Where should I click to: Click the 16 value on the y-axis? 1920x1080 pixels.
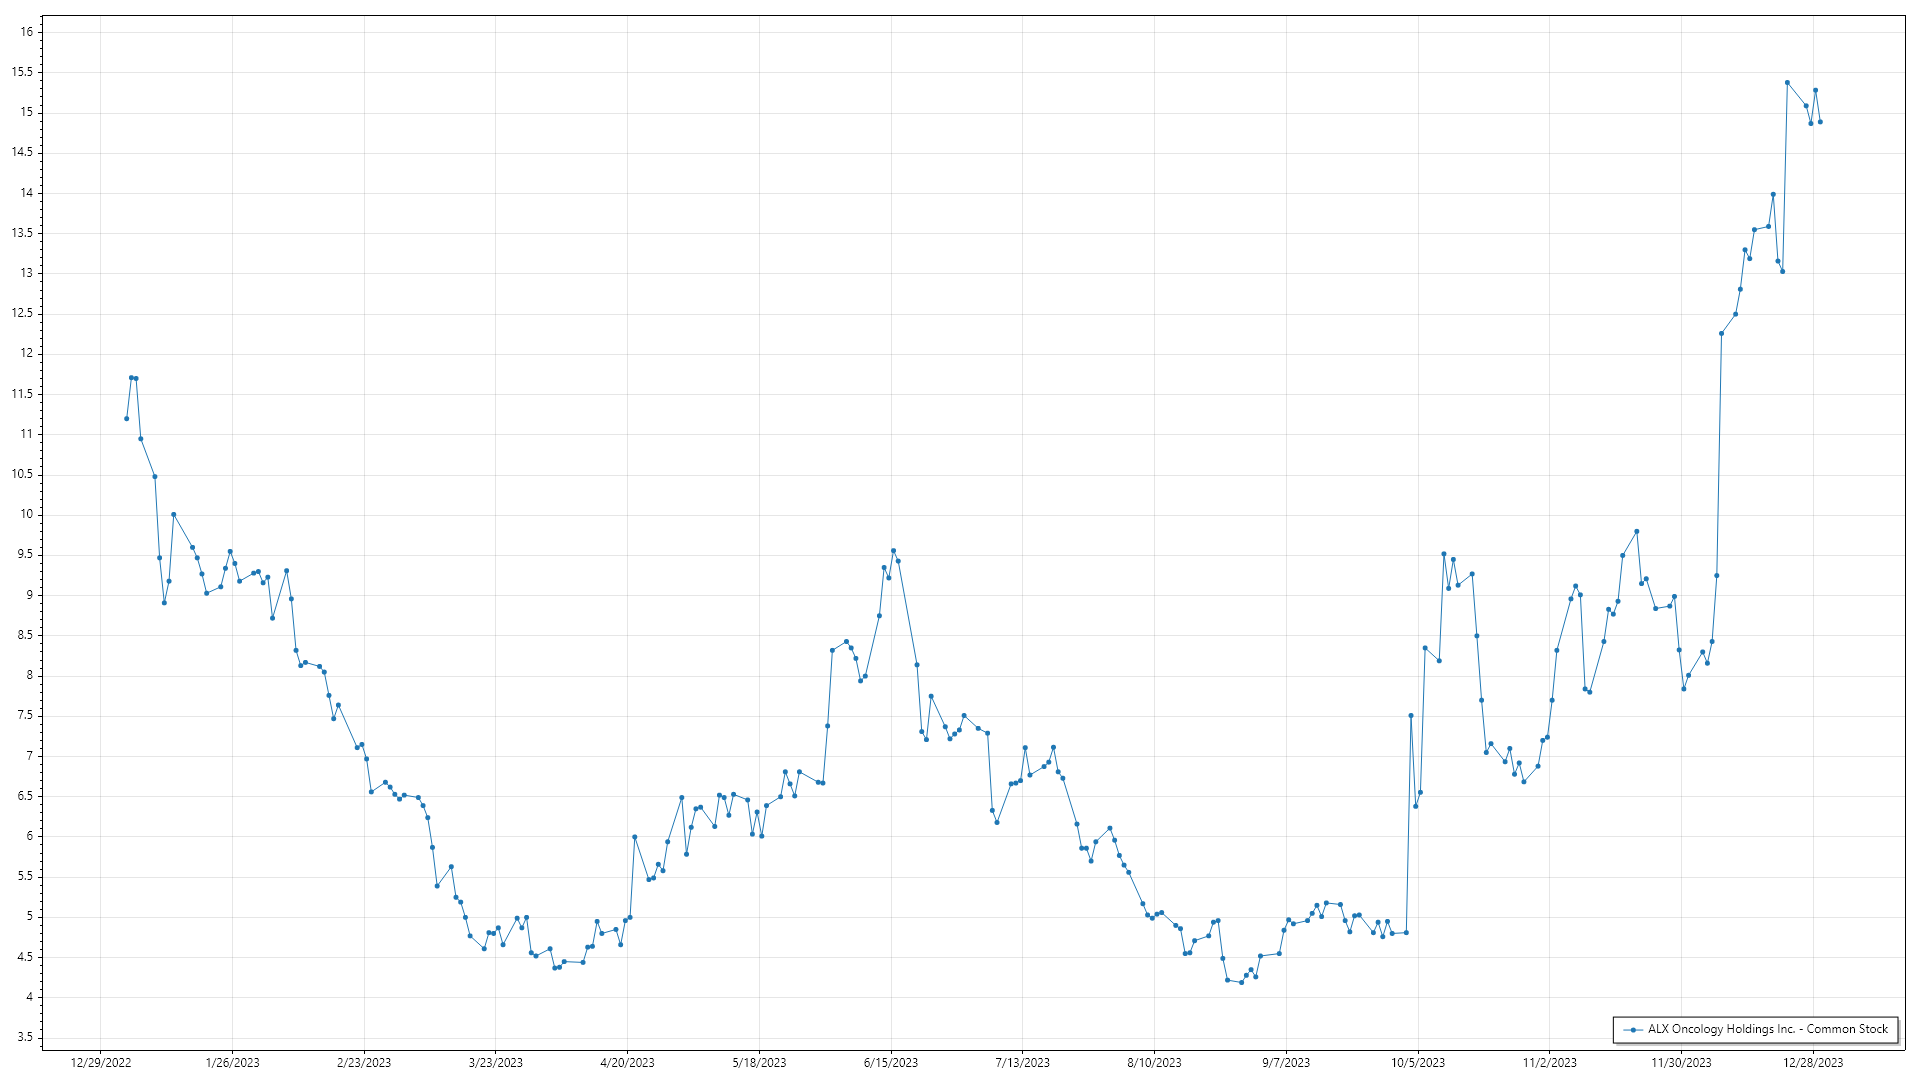pyautogui.click(x=27, y=32)
